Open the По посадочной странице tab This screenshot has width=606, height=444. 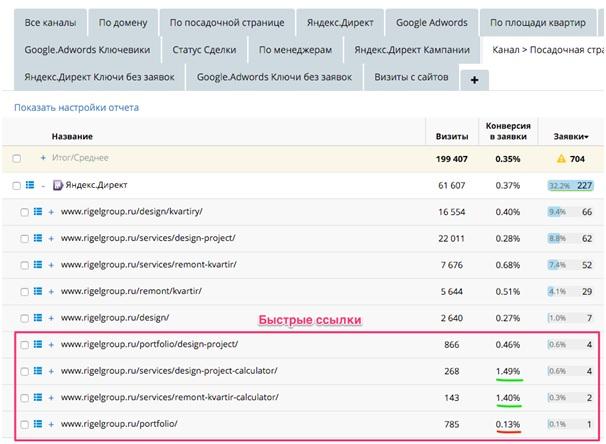tap(227, 22)
